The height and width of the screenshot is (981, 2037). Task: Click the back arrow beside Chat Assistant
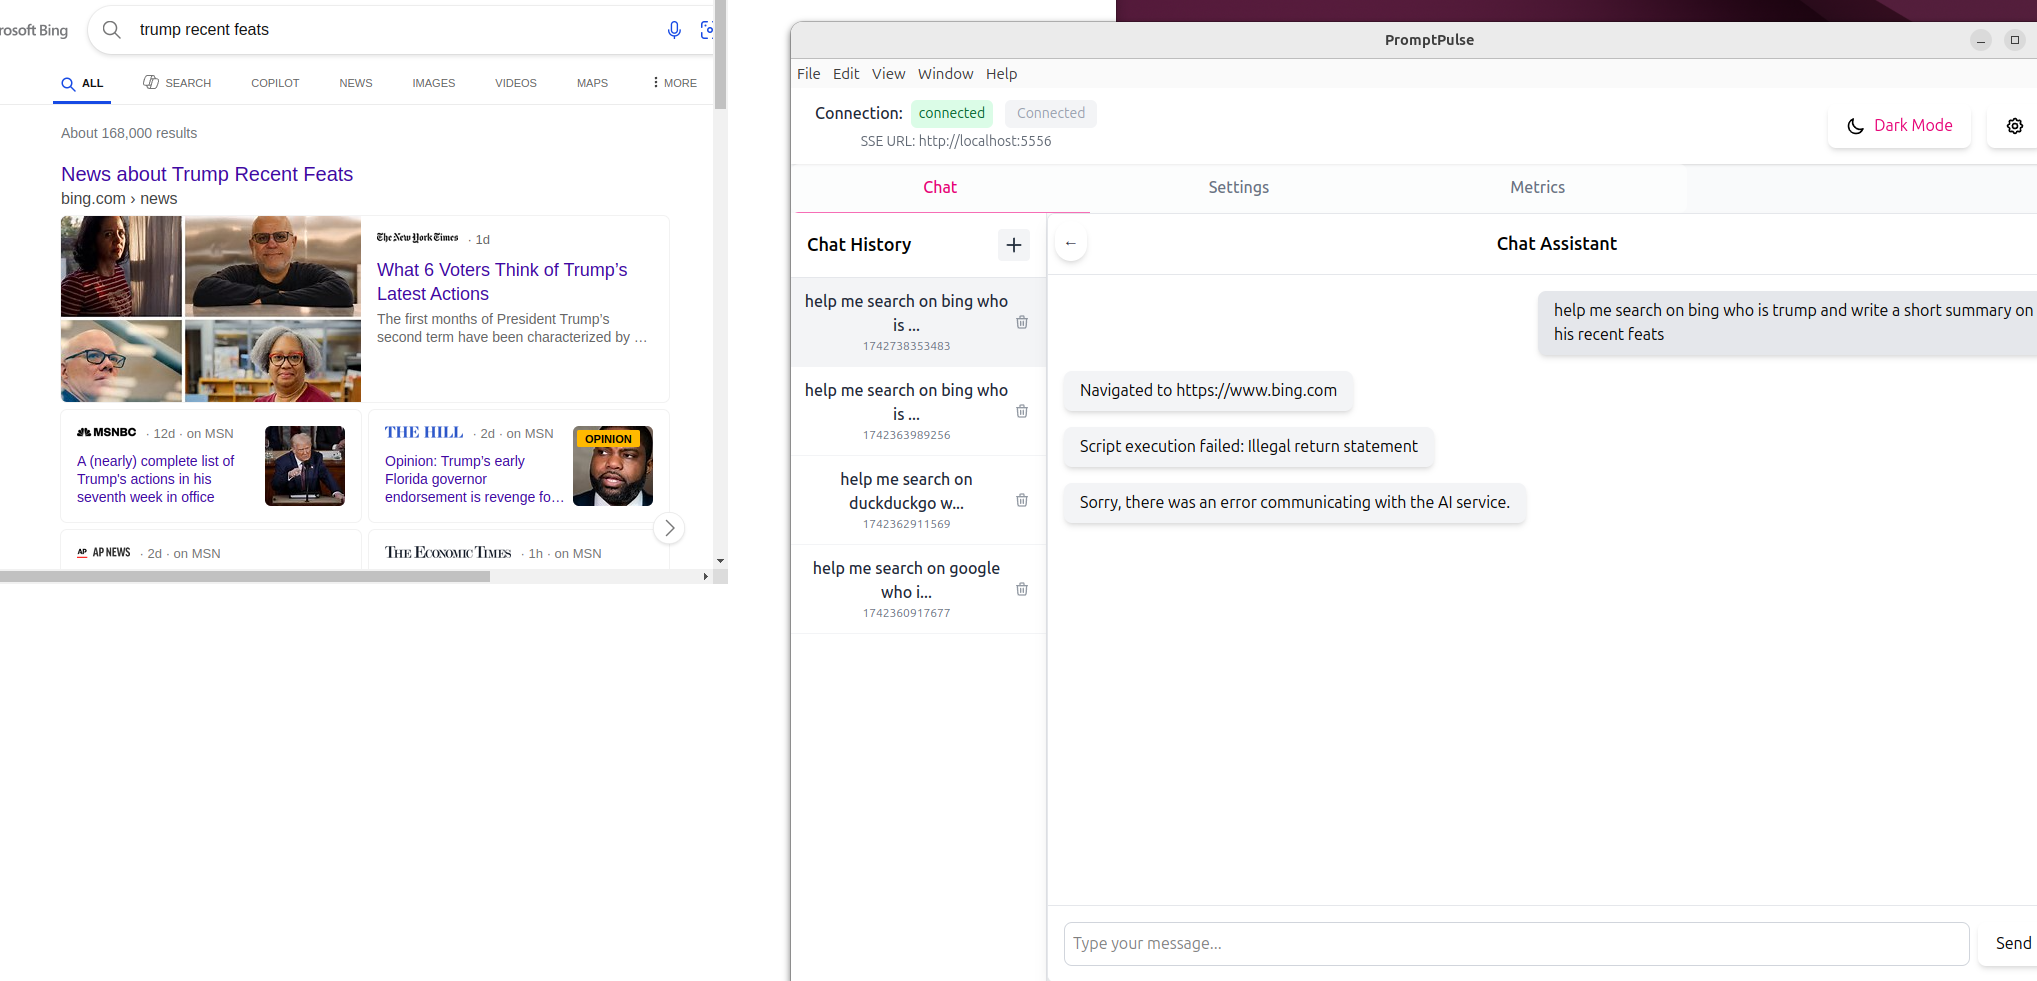(1071, 244)
